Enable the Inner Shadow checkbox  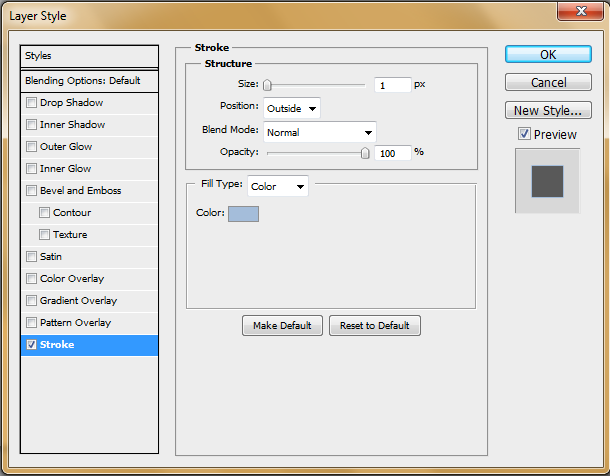pyautogui.click(x=32, y=125)
